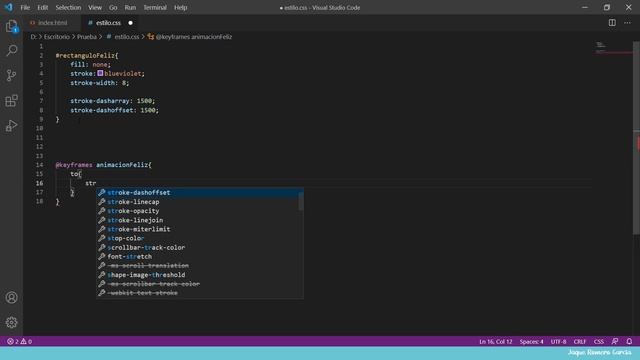Viewport: 640px width, 360px height.
Task: Click the errors and warnings status indicator
Action: (x=19, y=341)
